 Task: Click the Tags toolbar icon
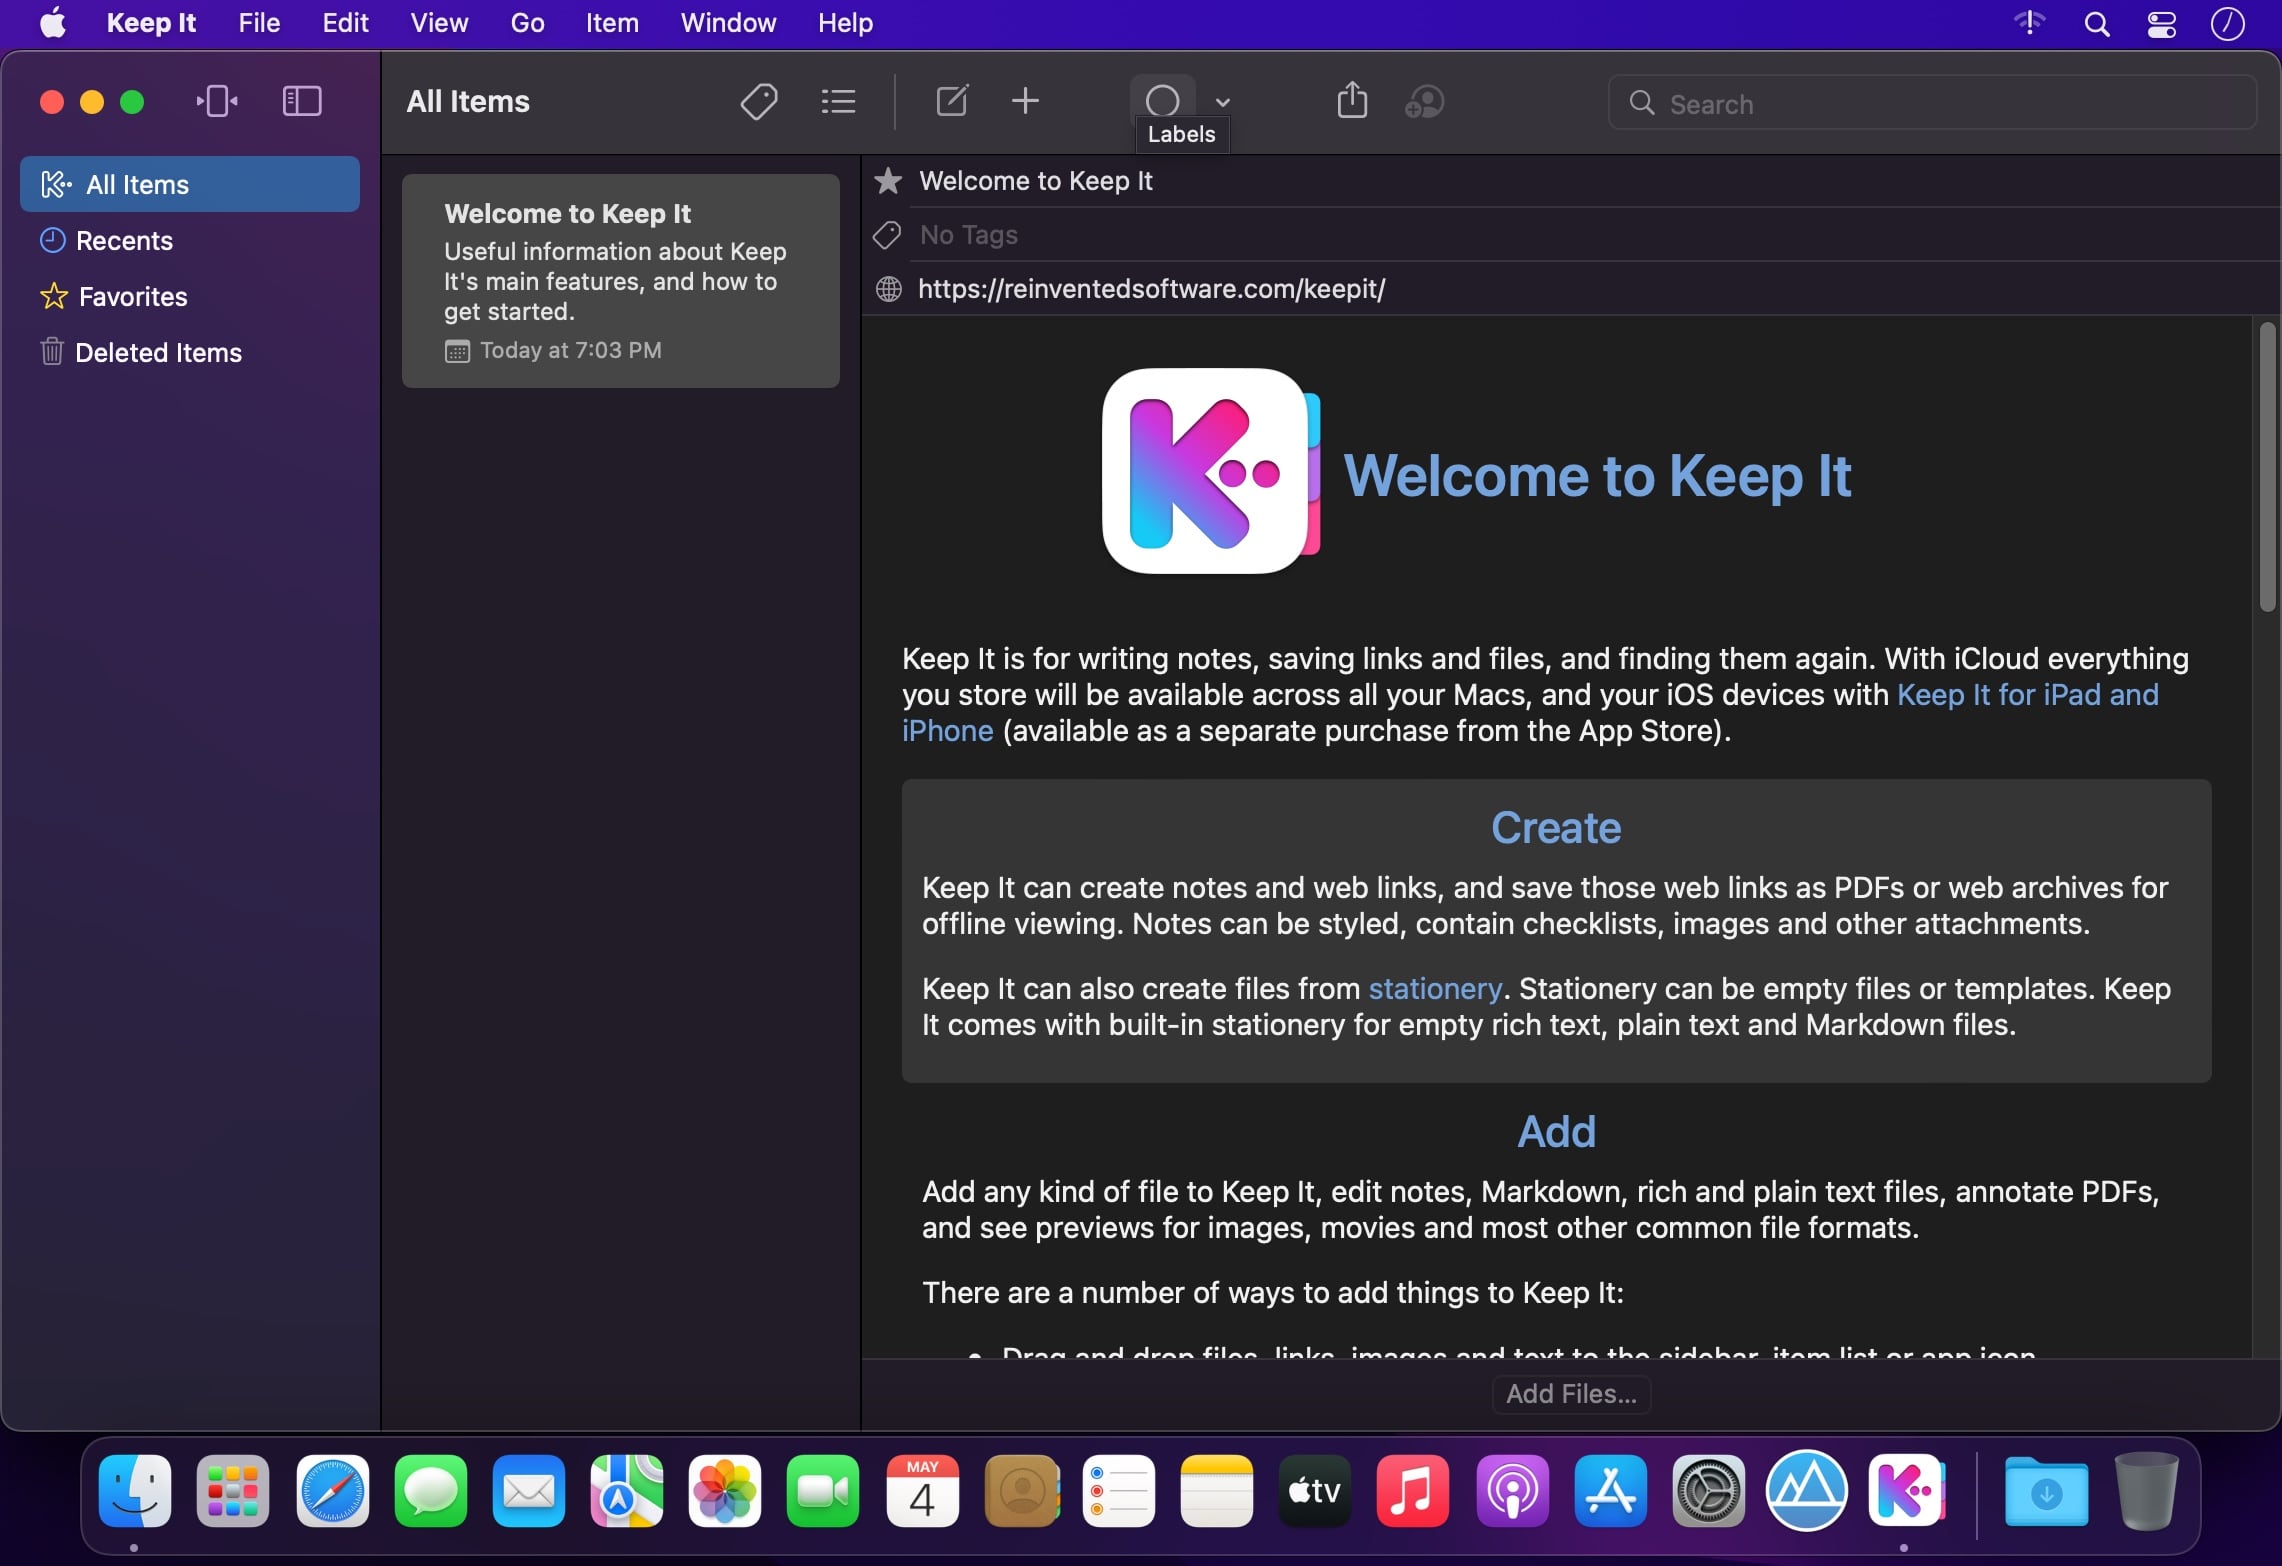pos(759,101)
